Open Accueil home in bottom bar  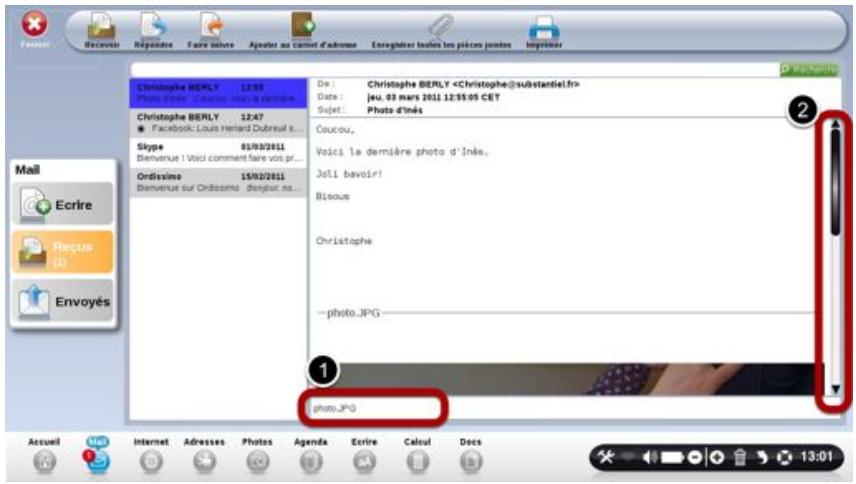pos(44,456)
